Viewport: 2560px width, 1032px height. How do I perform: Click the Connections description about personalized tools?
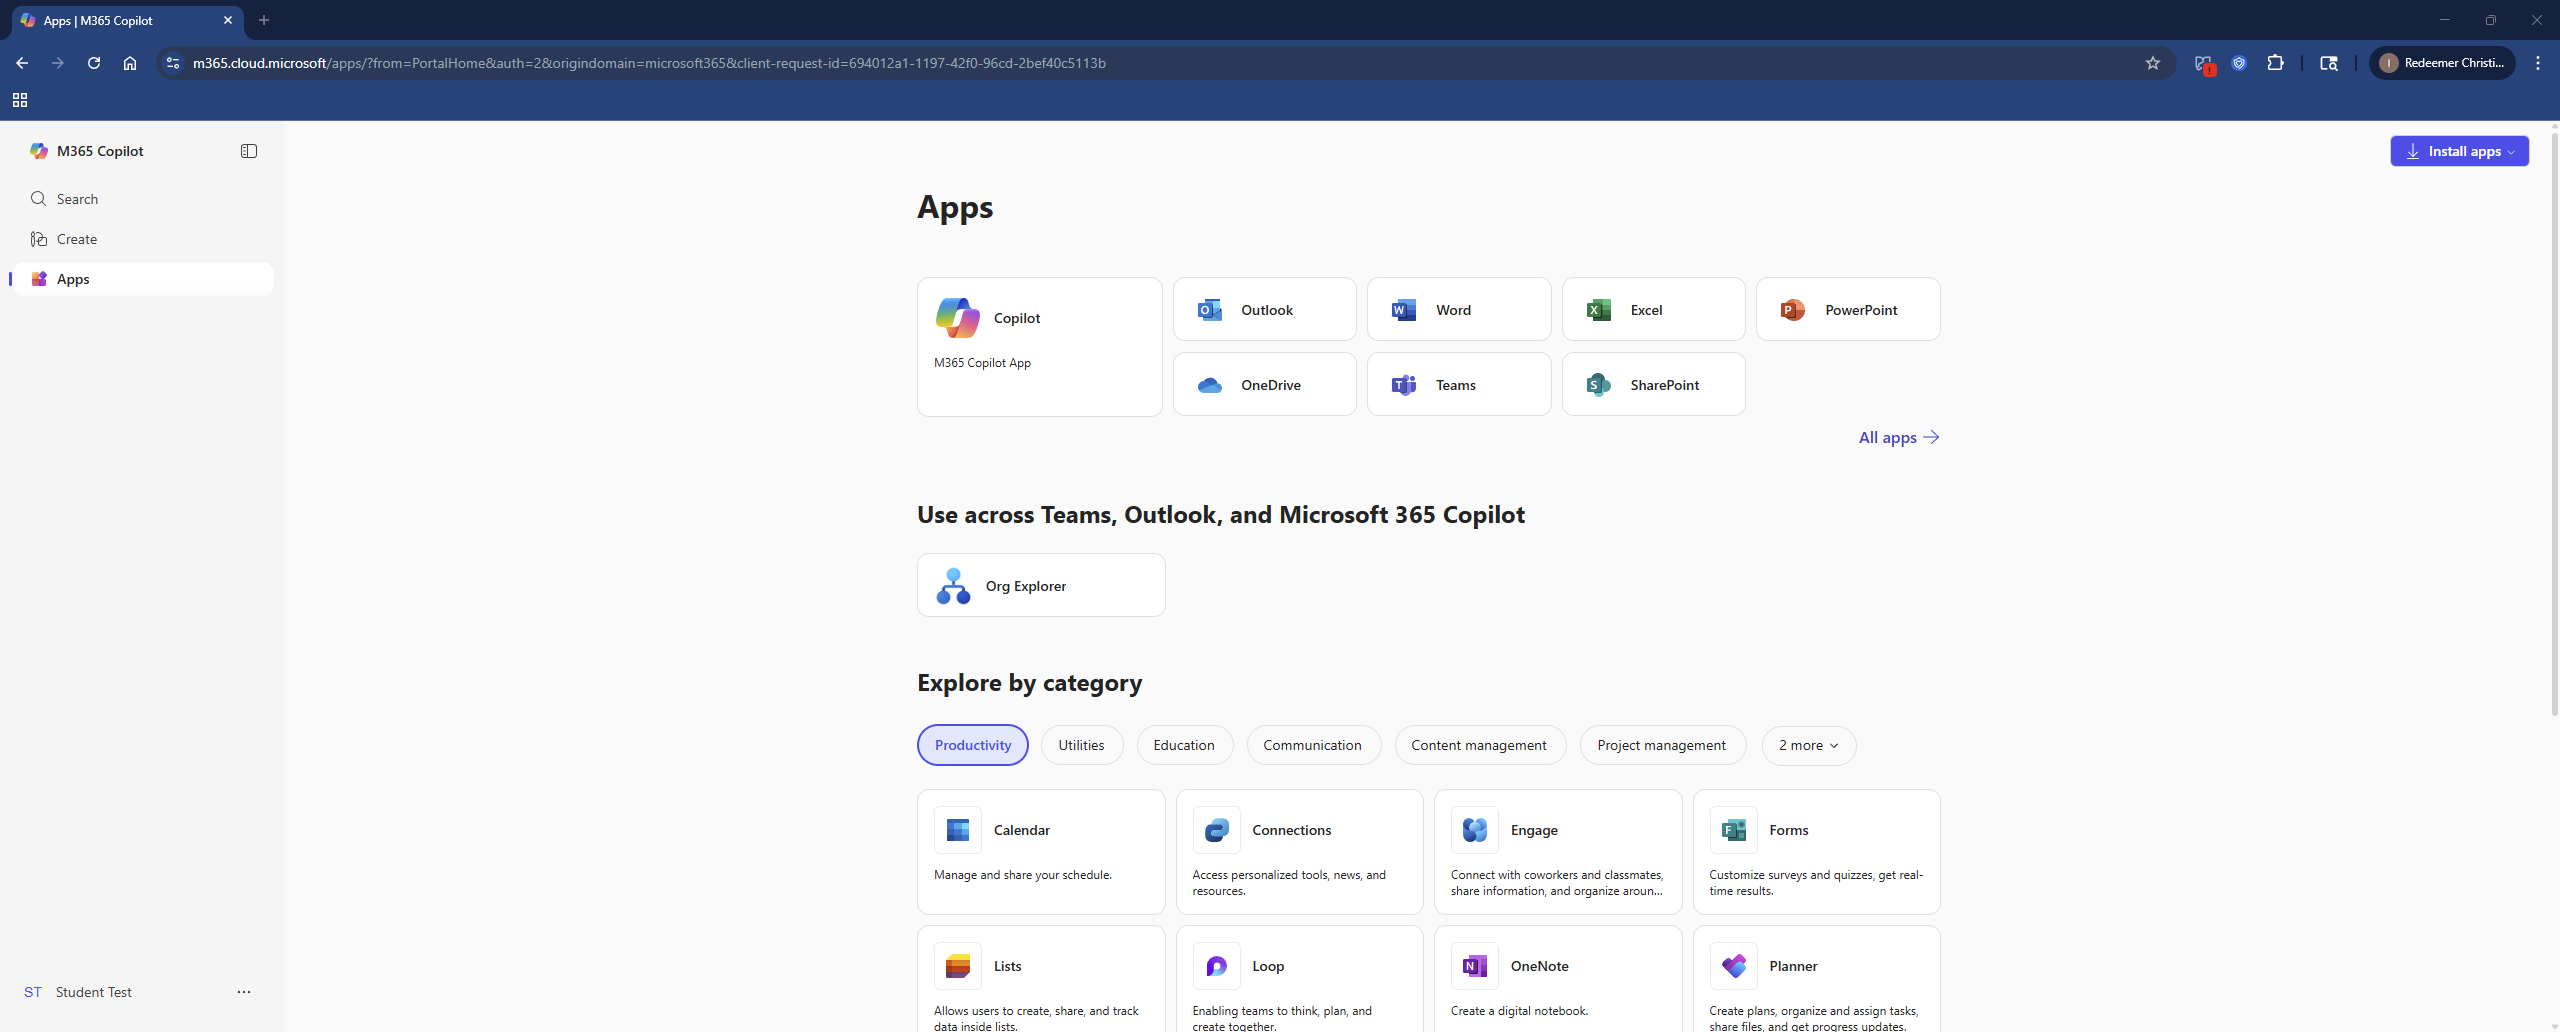1289,883
